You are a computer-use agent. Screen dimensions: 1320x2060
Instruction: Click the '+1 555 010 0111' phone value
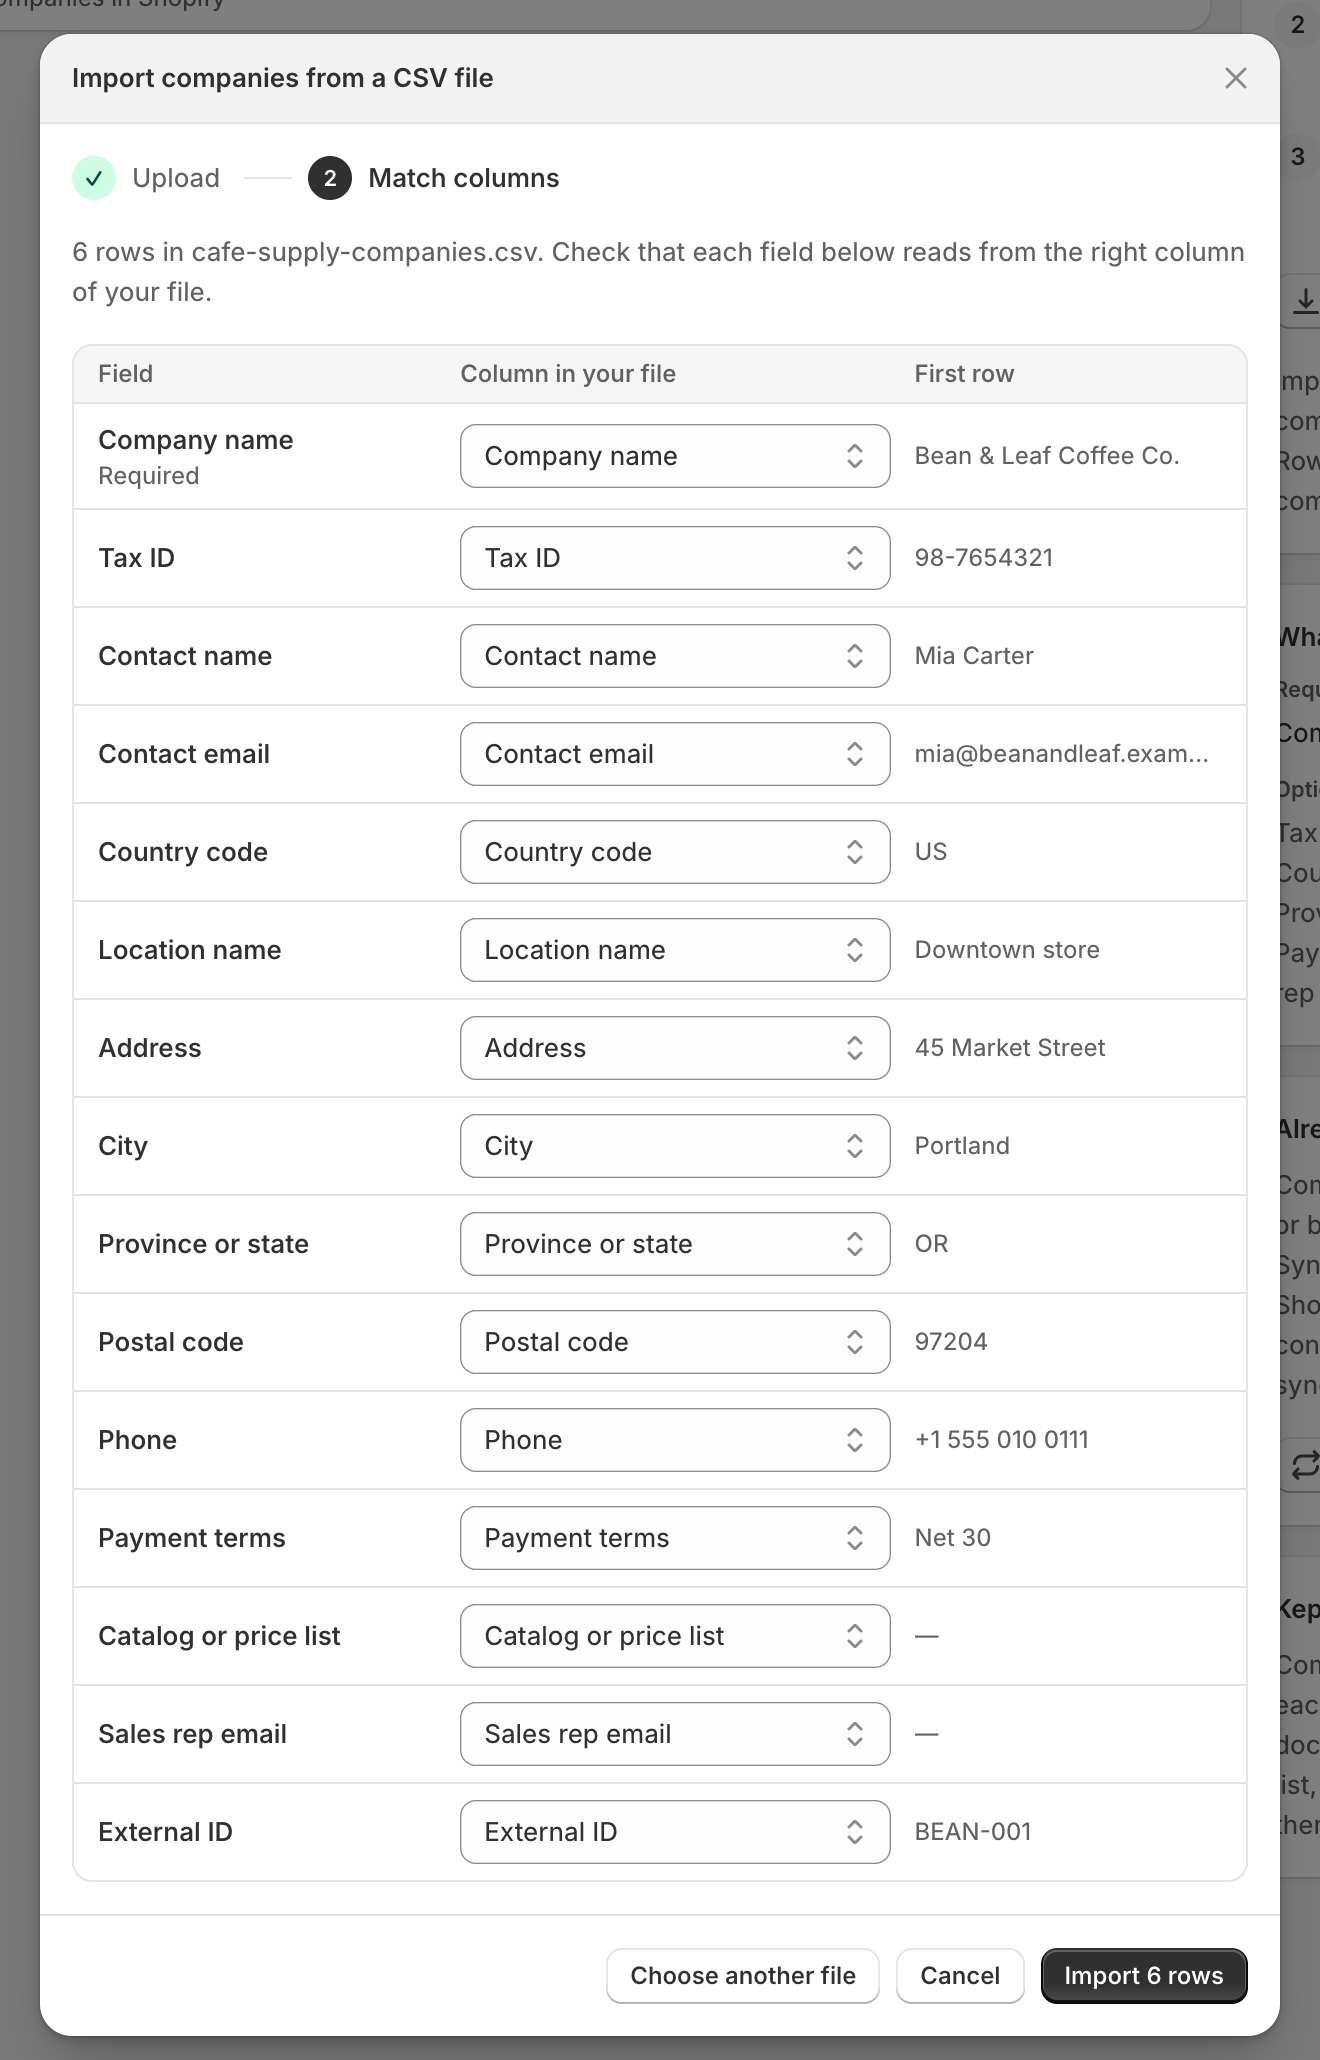coord(1002,1440)
